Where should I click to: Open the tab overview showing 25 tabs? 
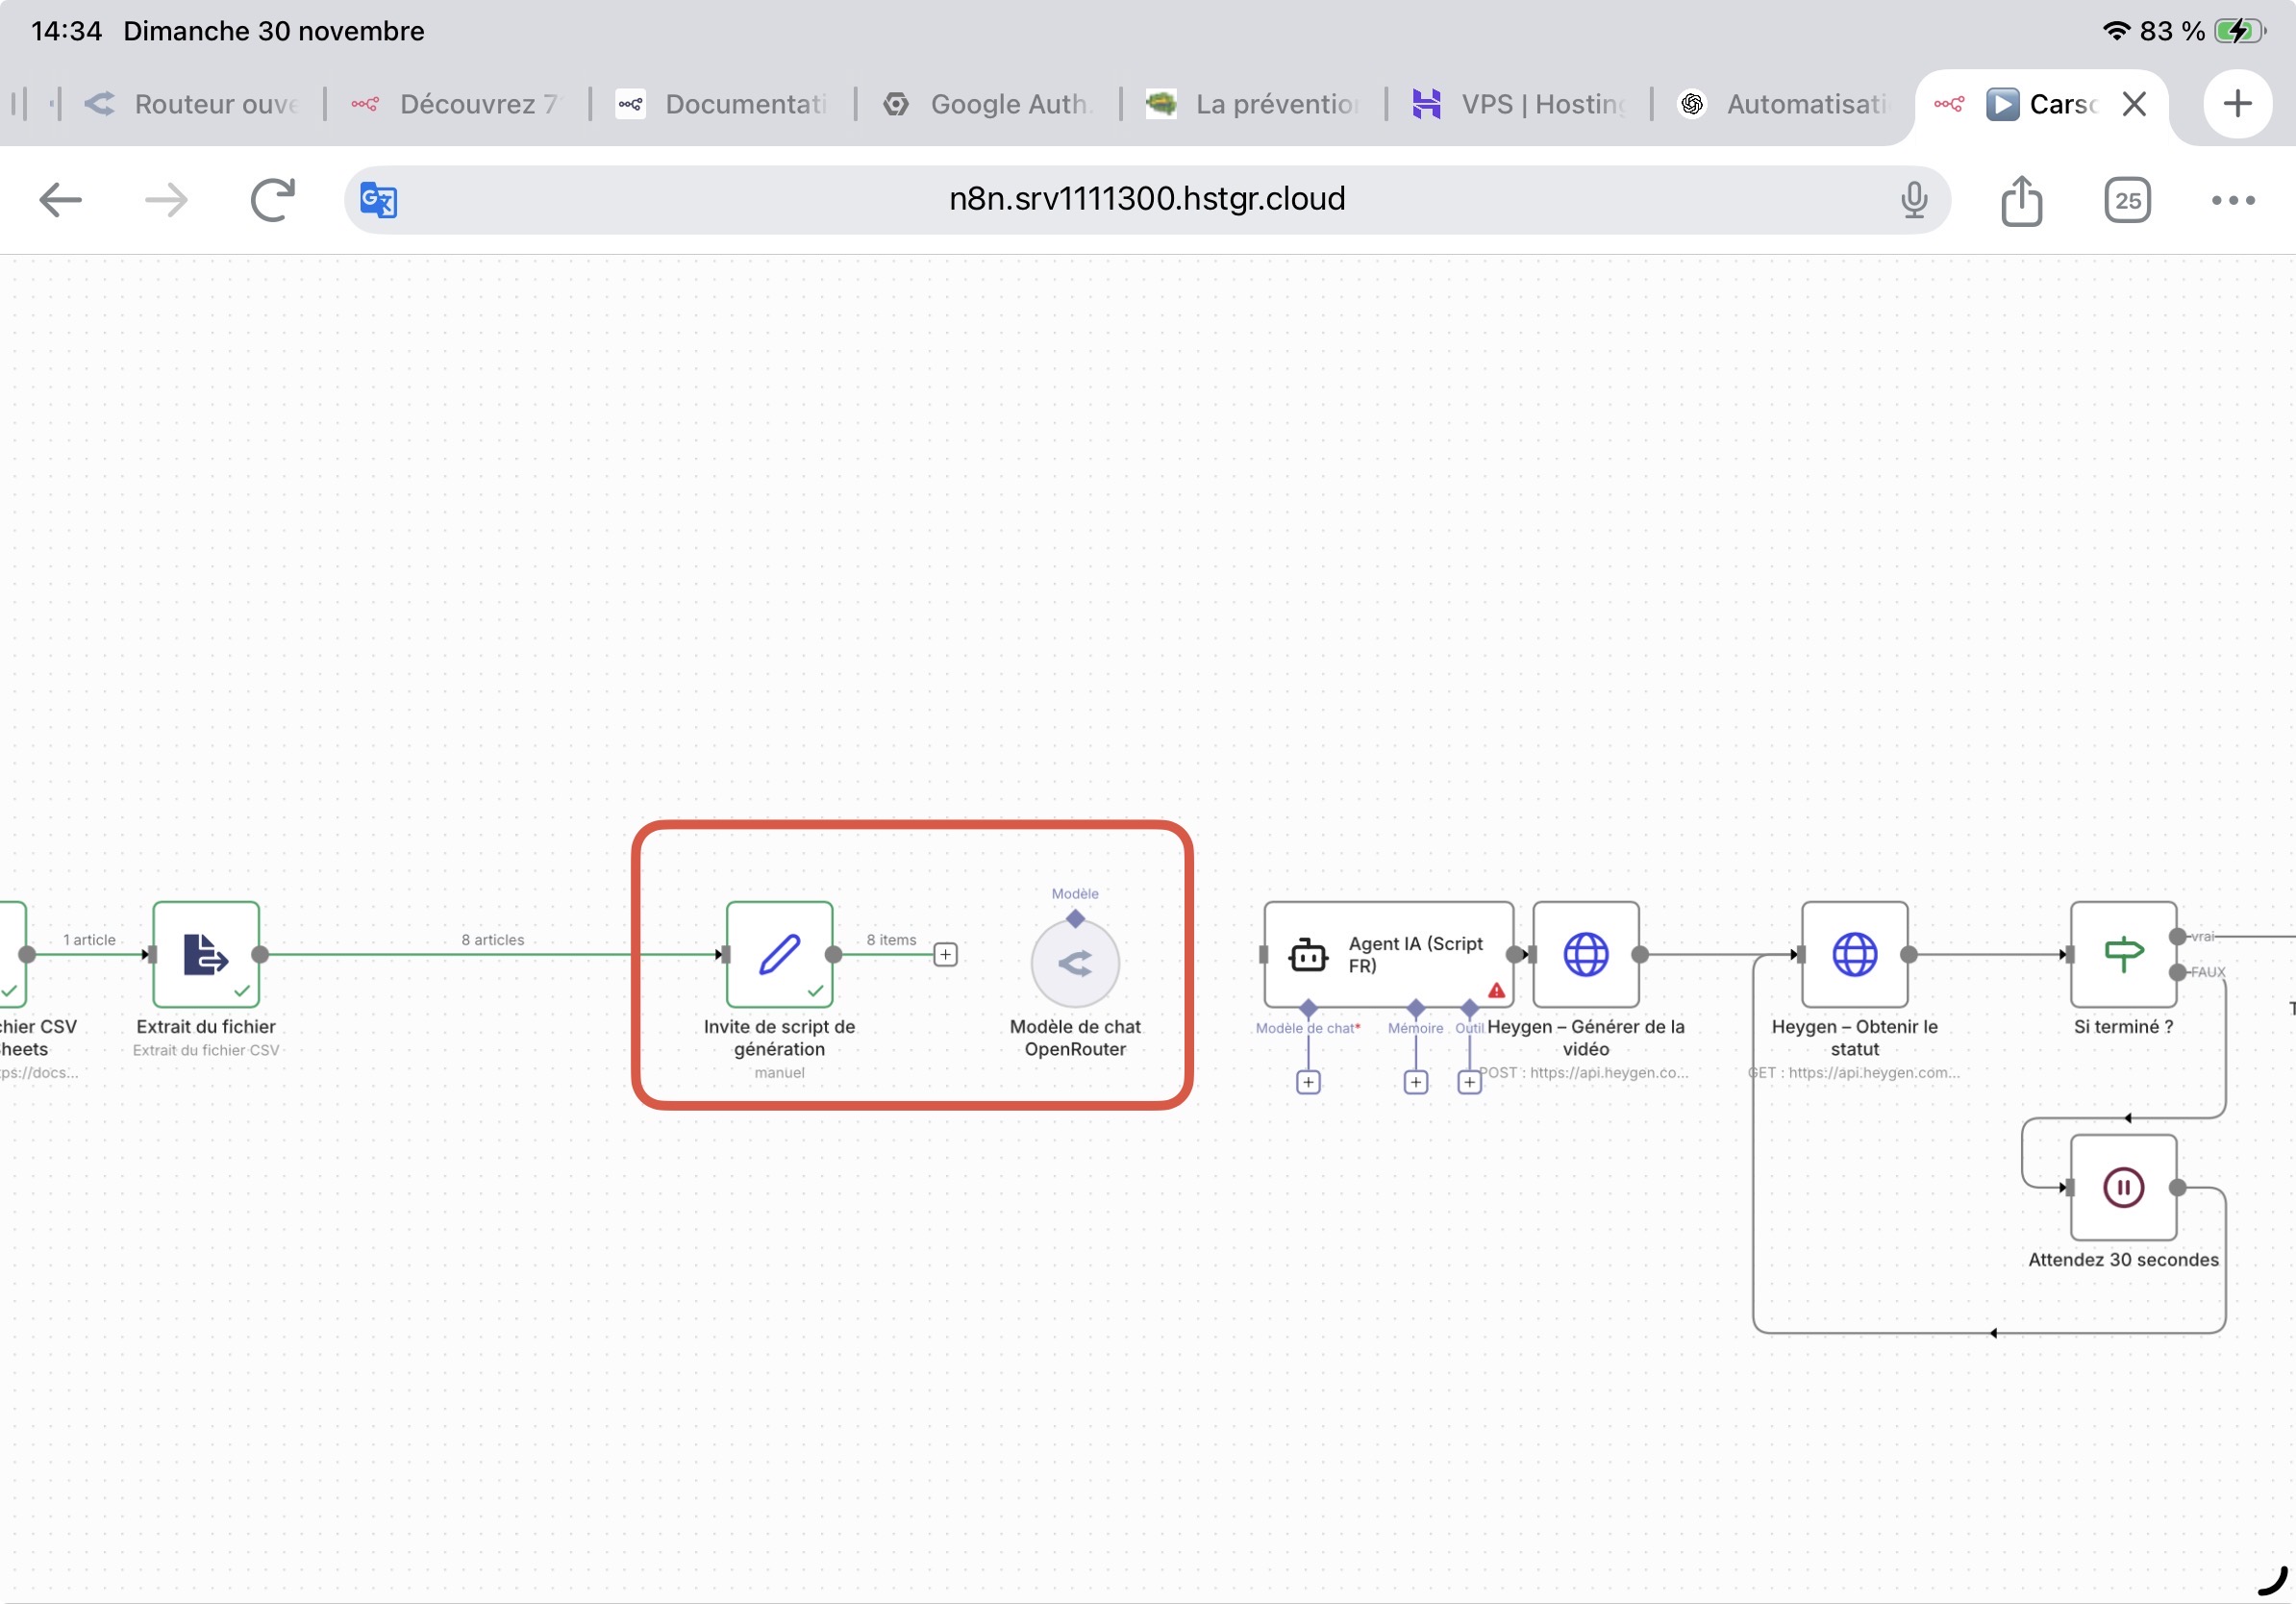click(2126, 200)
